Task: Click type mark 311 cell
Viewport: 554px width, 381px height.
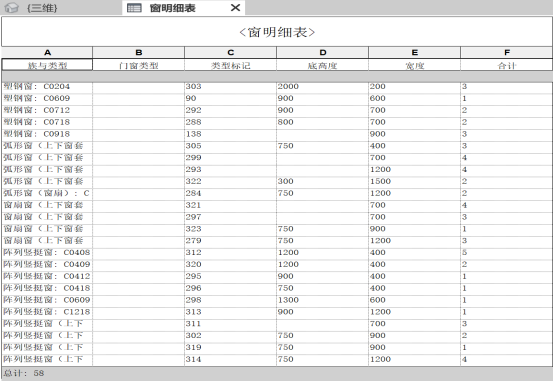Action: pyautogui.click(x=230, y=324)
